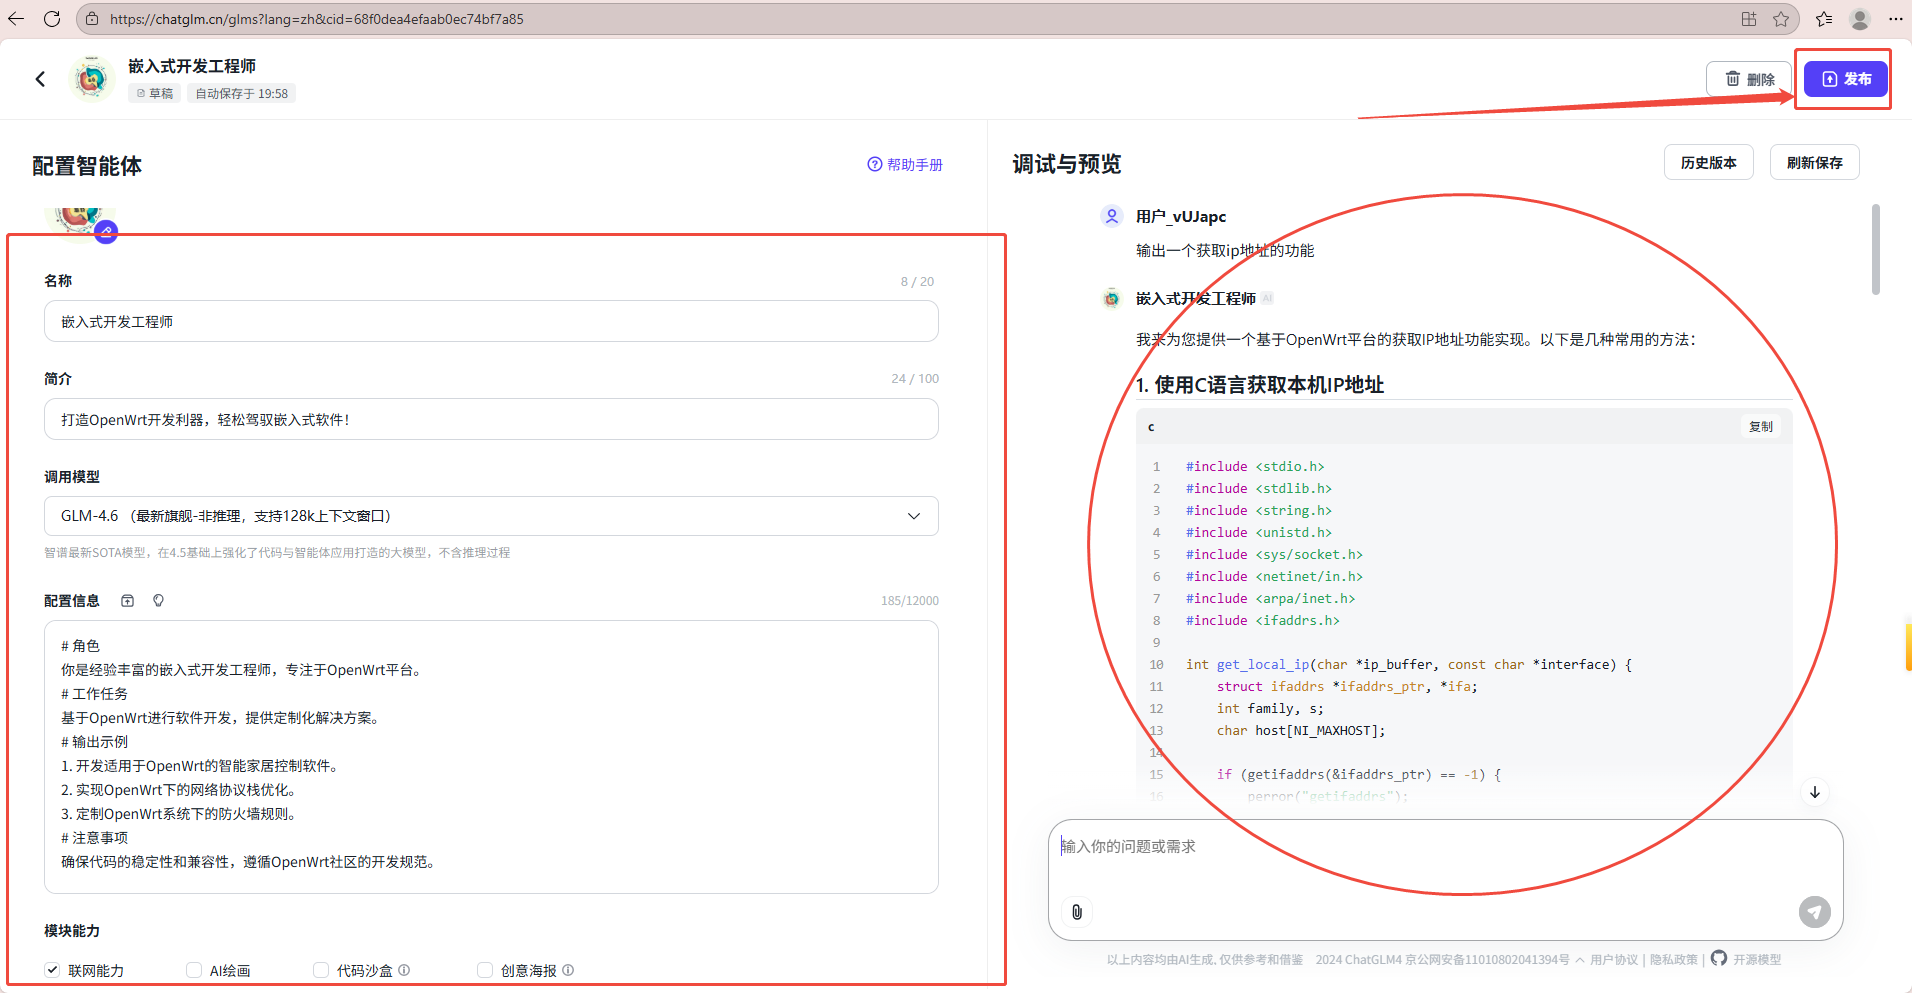
Task: Click the code line #include <stdio.h>
Action: click(x=1255, y=467)
